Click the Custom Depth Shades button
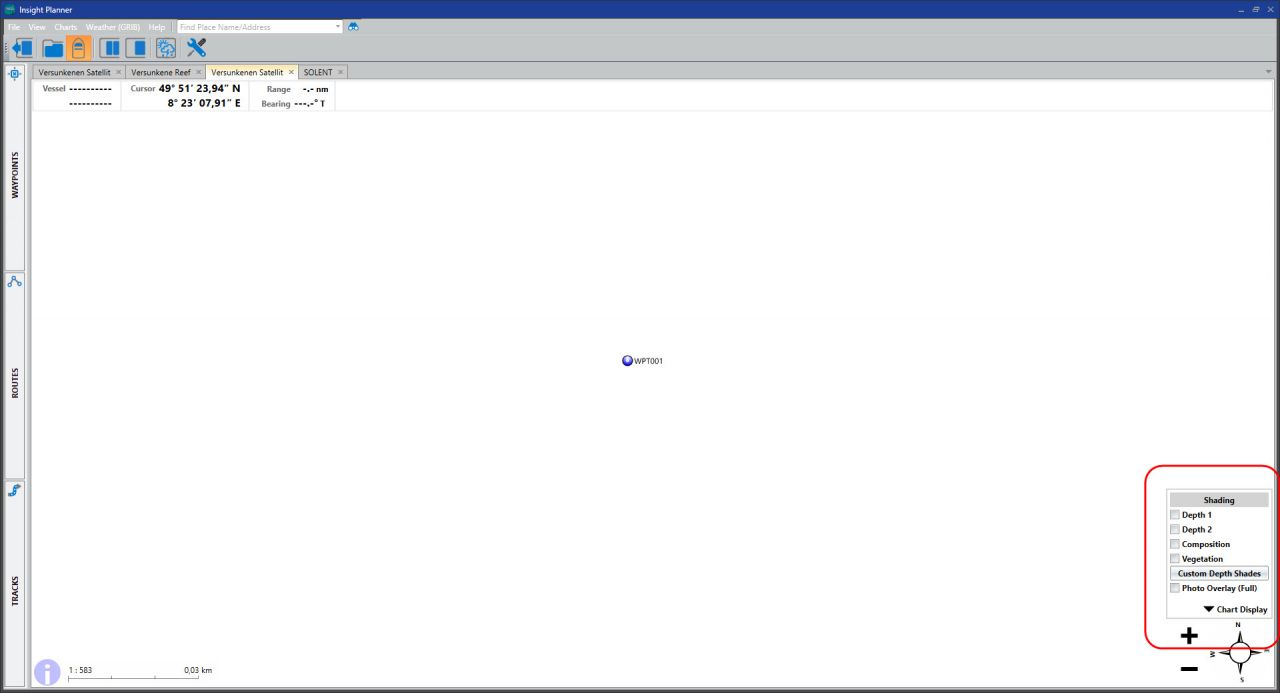This screenshot has height=693, width=1280. tap(1219, 574)
